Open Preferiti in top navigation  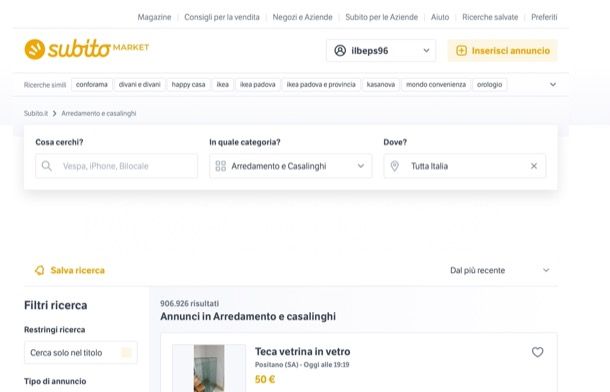click(x=544, y=17)
